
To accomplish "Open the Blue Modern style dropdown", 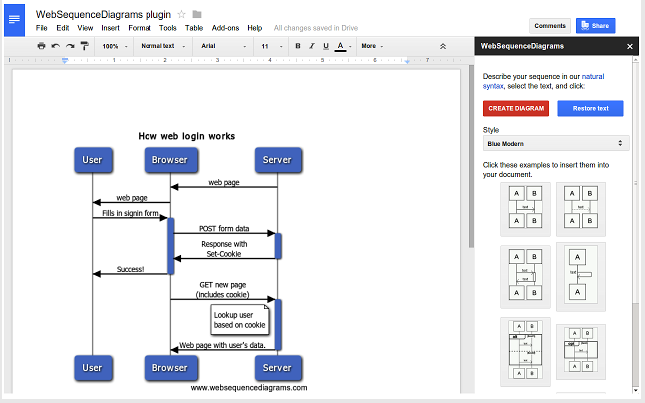I will click(556, 144).
